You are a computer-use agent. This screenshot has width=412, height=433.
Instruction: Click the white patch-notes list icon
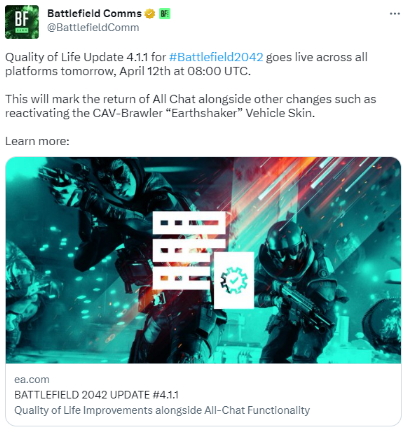click(189, 250)
